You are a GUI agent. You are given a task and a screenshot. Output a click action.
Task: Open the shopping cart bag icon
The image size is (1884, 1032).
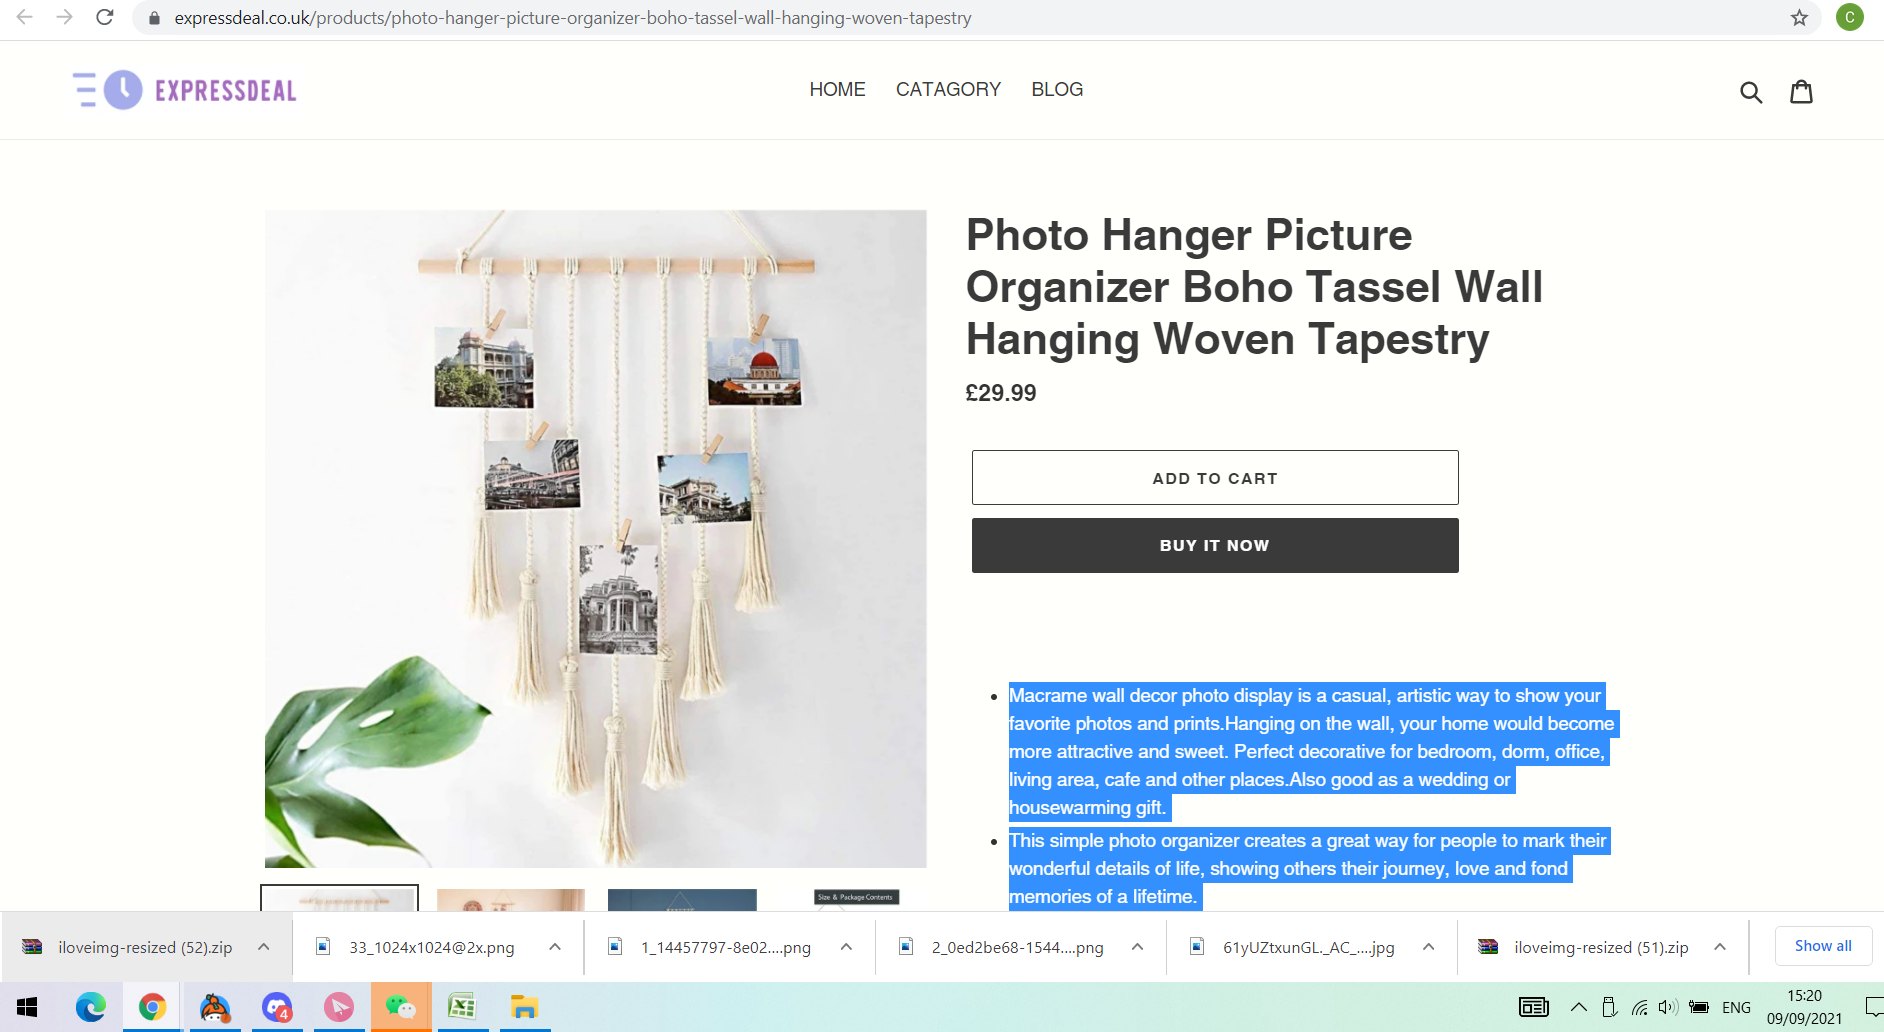(x=1801, y=91)
